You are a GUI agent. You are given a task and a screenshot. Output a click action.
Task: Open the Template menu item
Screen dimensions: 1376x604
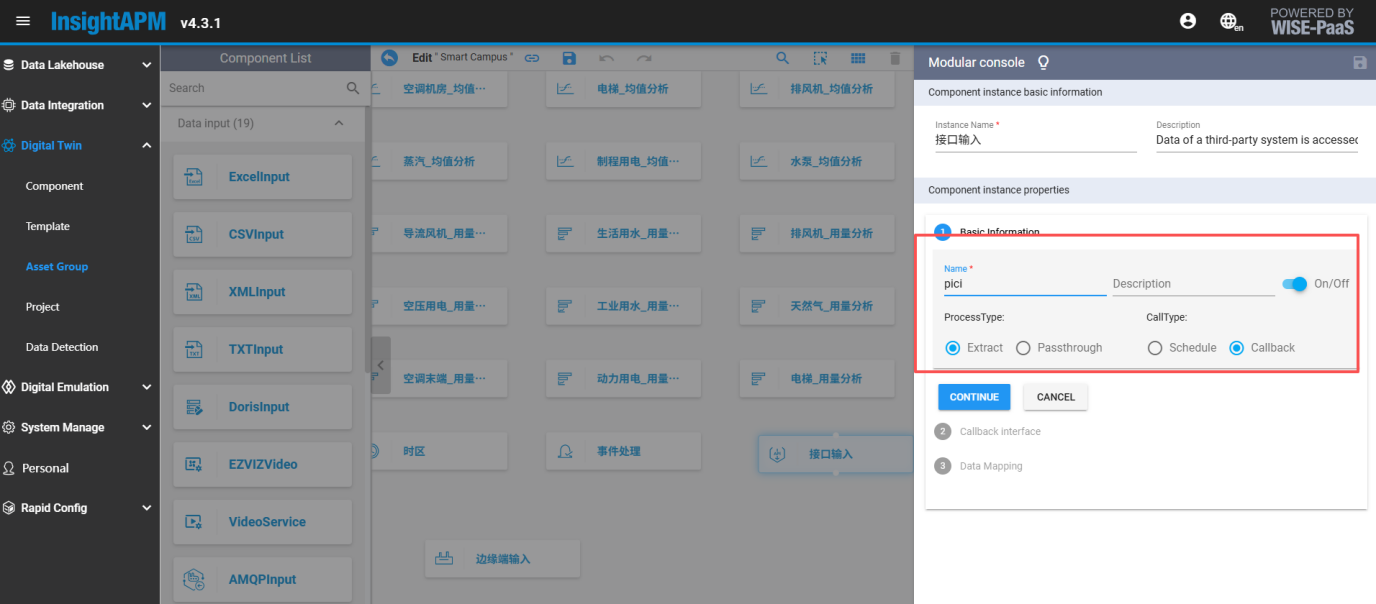48,227
